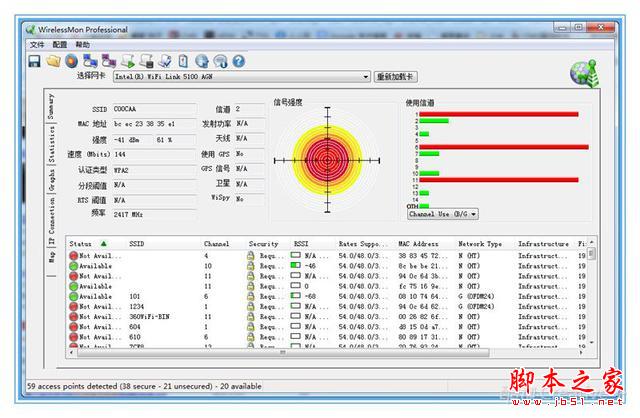Open the 文件 menu
The width and height of the screenshot is (640, 418).
[x=37, y=44]
